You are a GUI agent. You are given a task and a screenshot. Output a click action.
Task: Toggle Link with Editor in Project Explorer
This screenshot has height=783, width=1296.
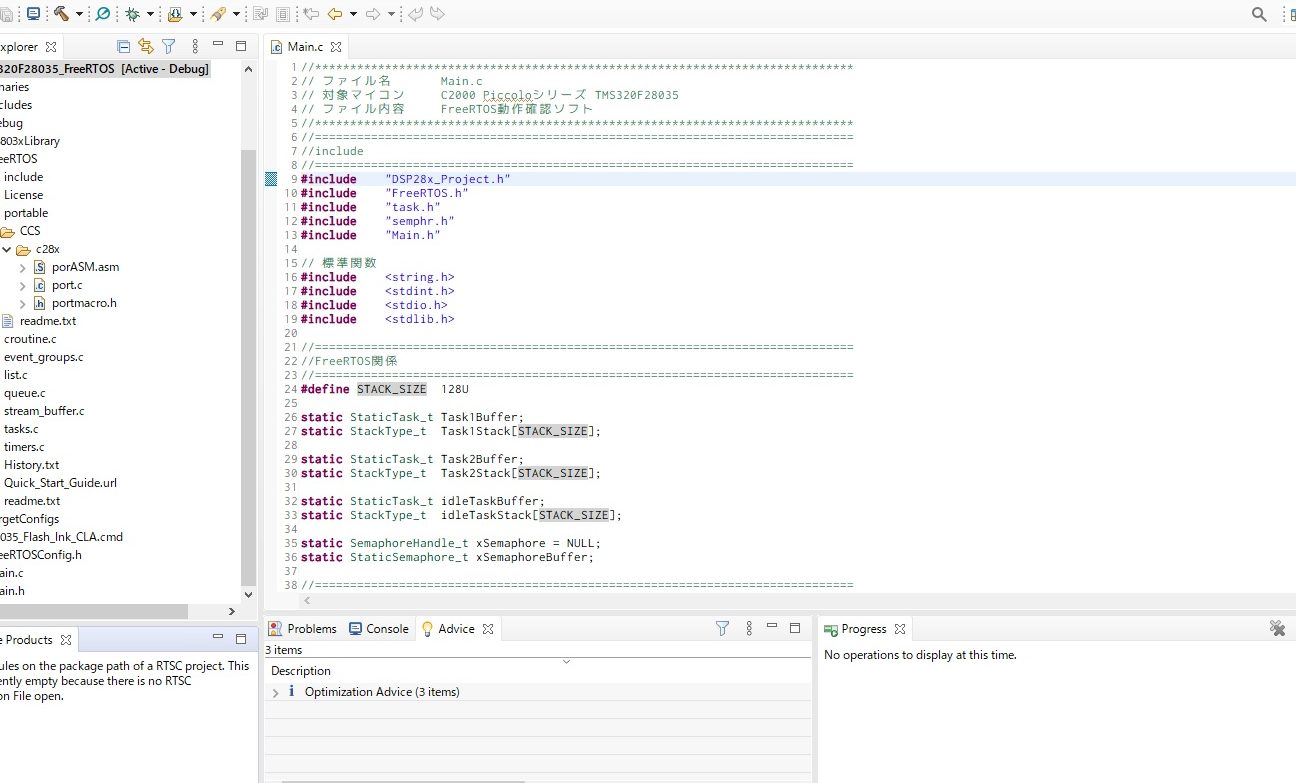click(x=146, y=46)
